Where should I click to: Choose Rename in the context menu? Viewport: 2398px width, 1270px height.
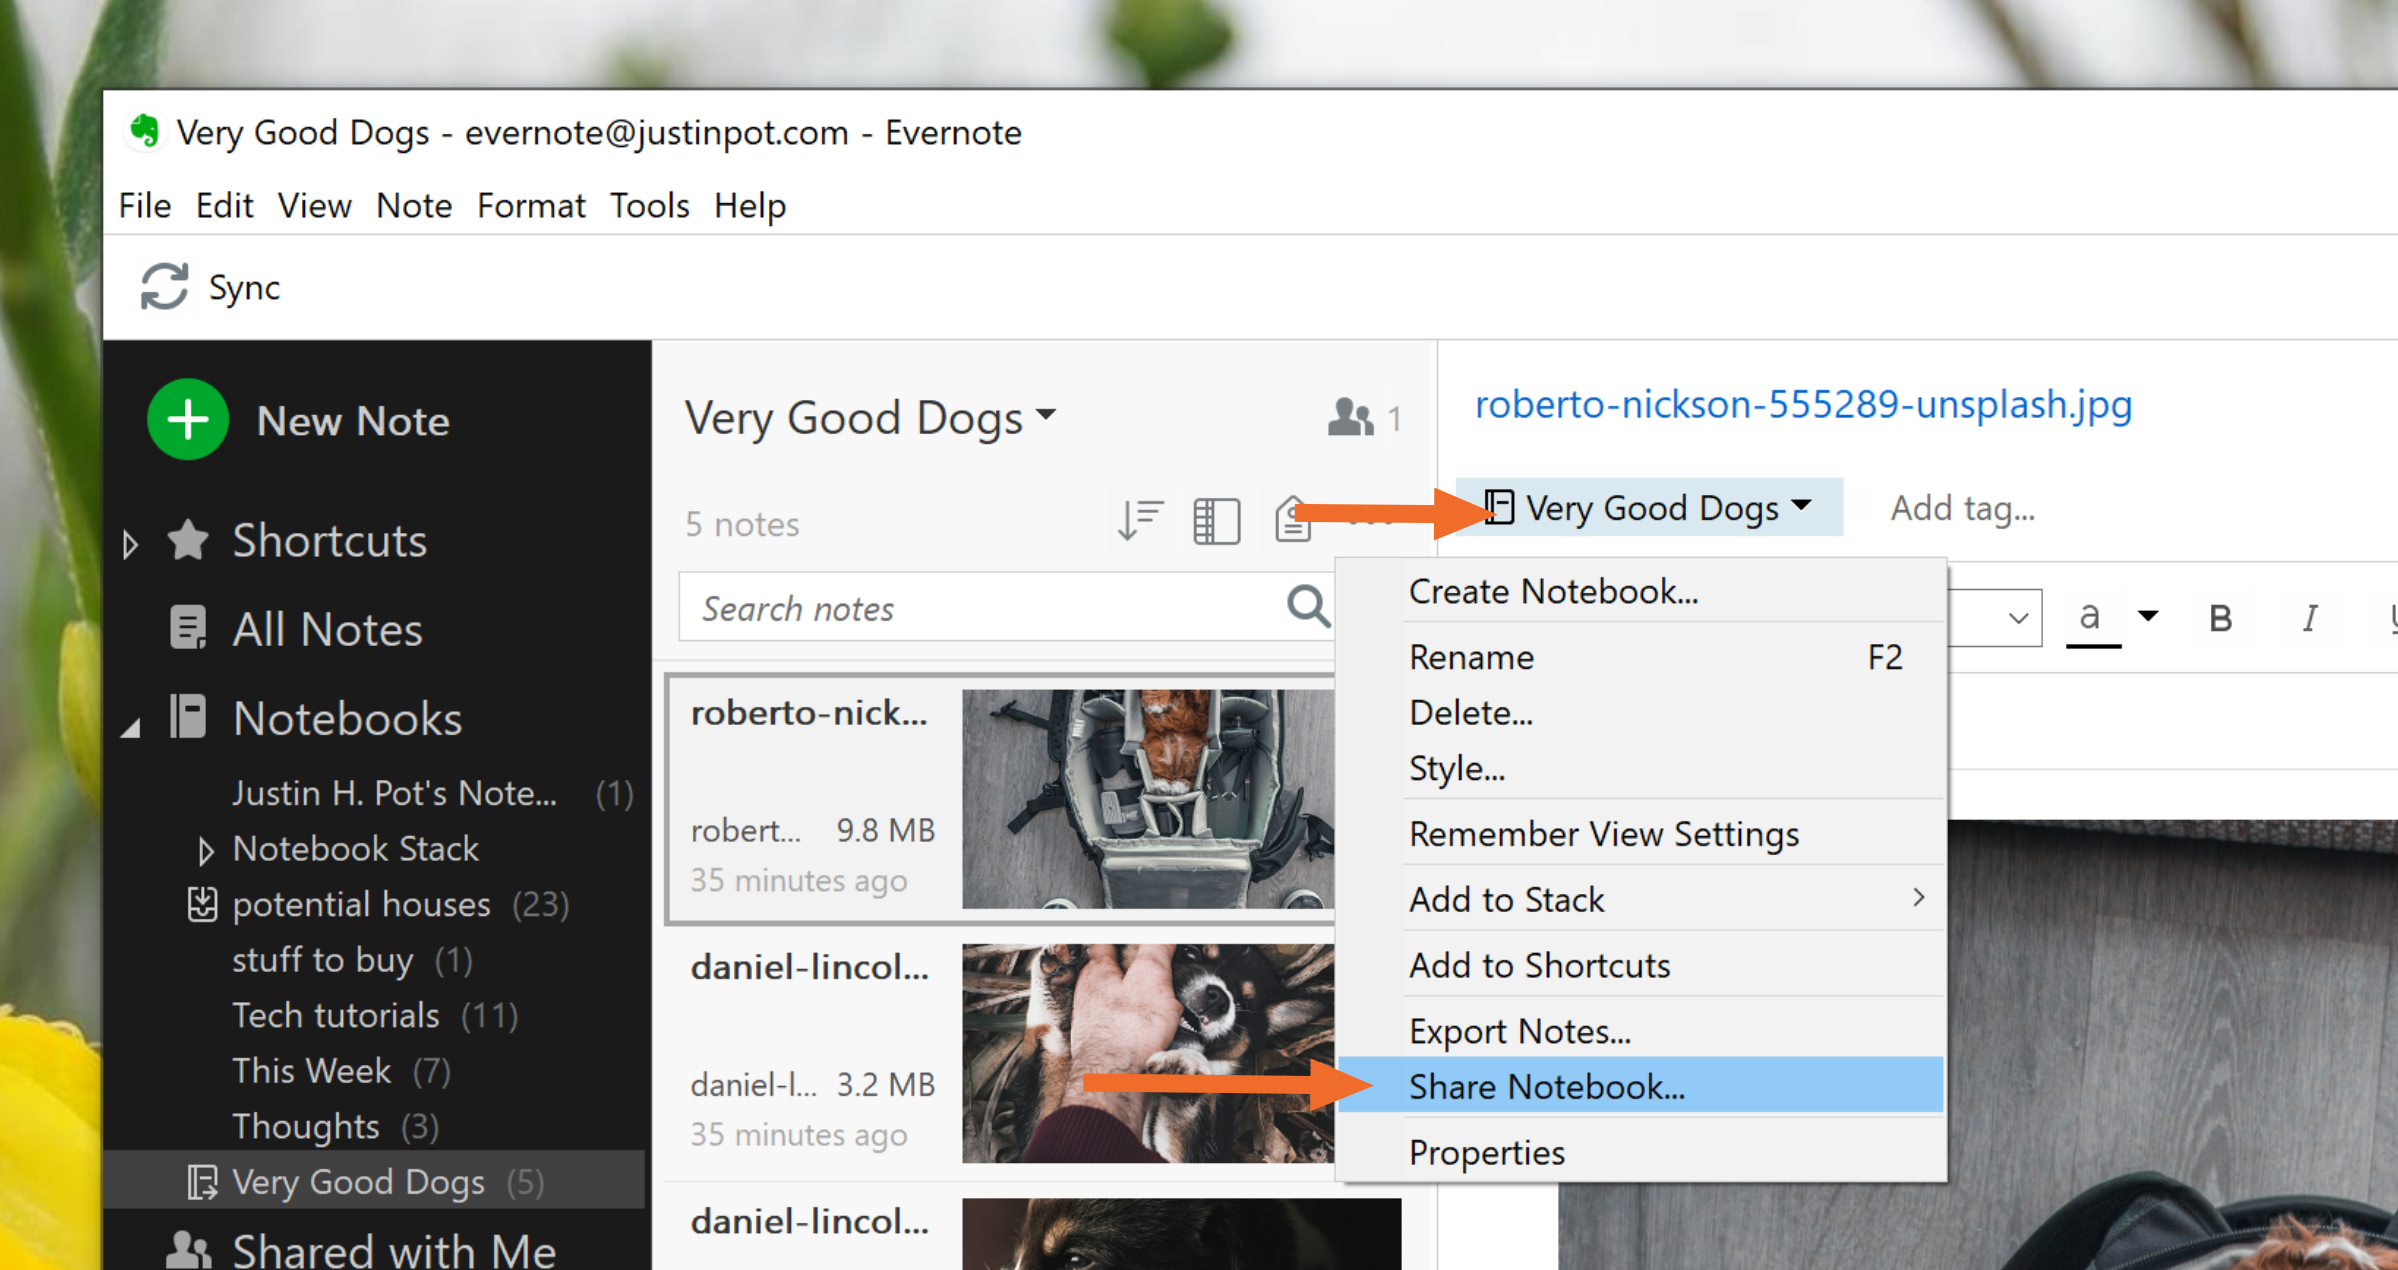[1640, 657]
